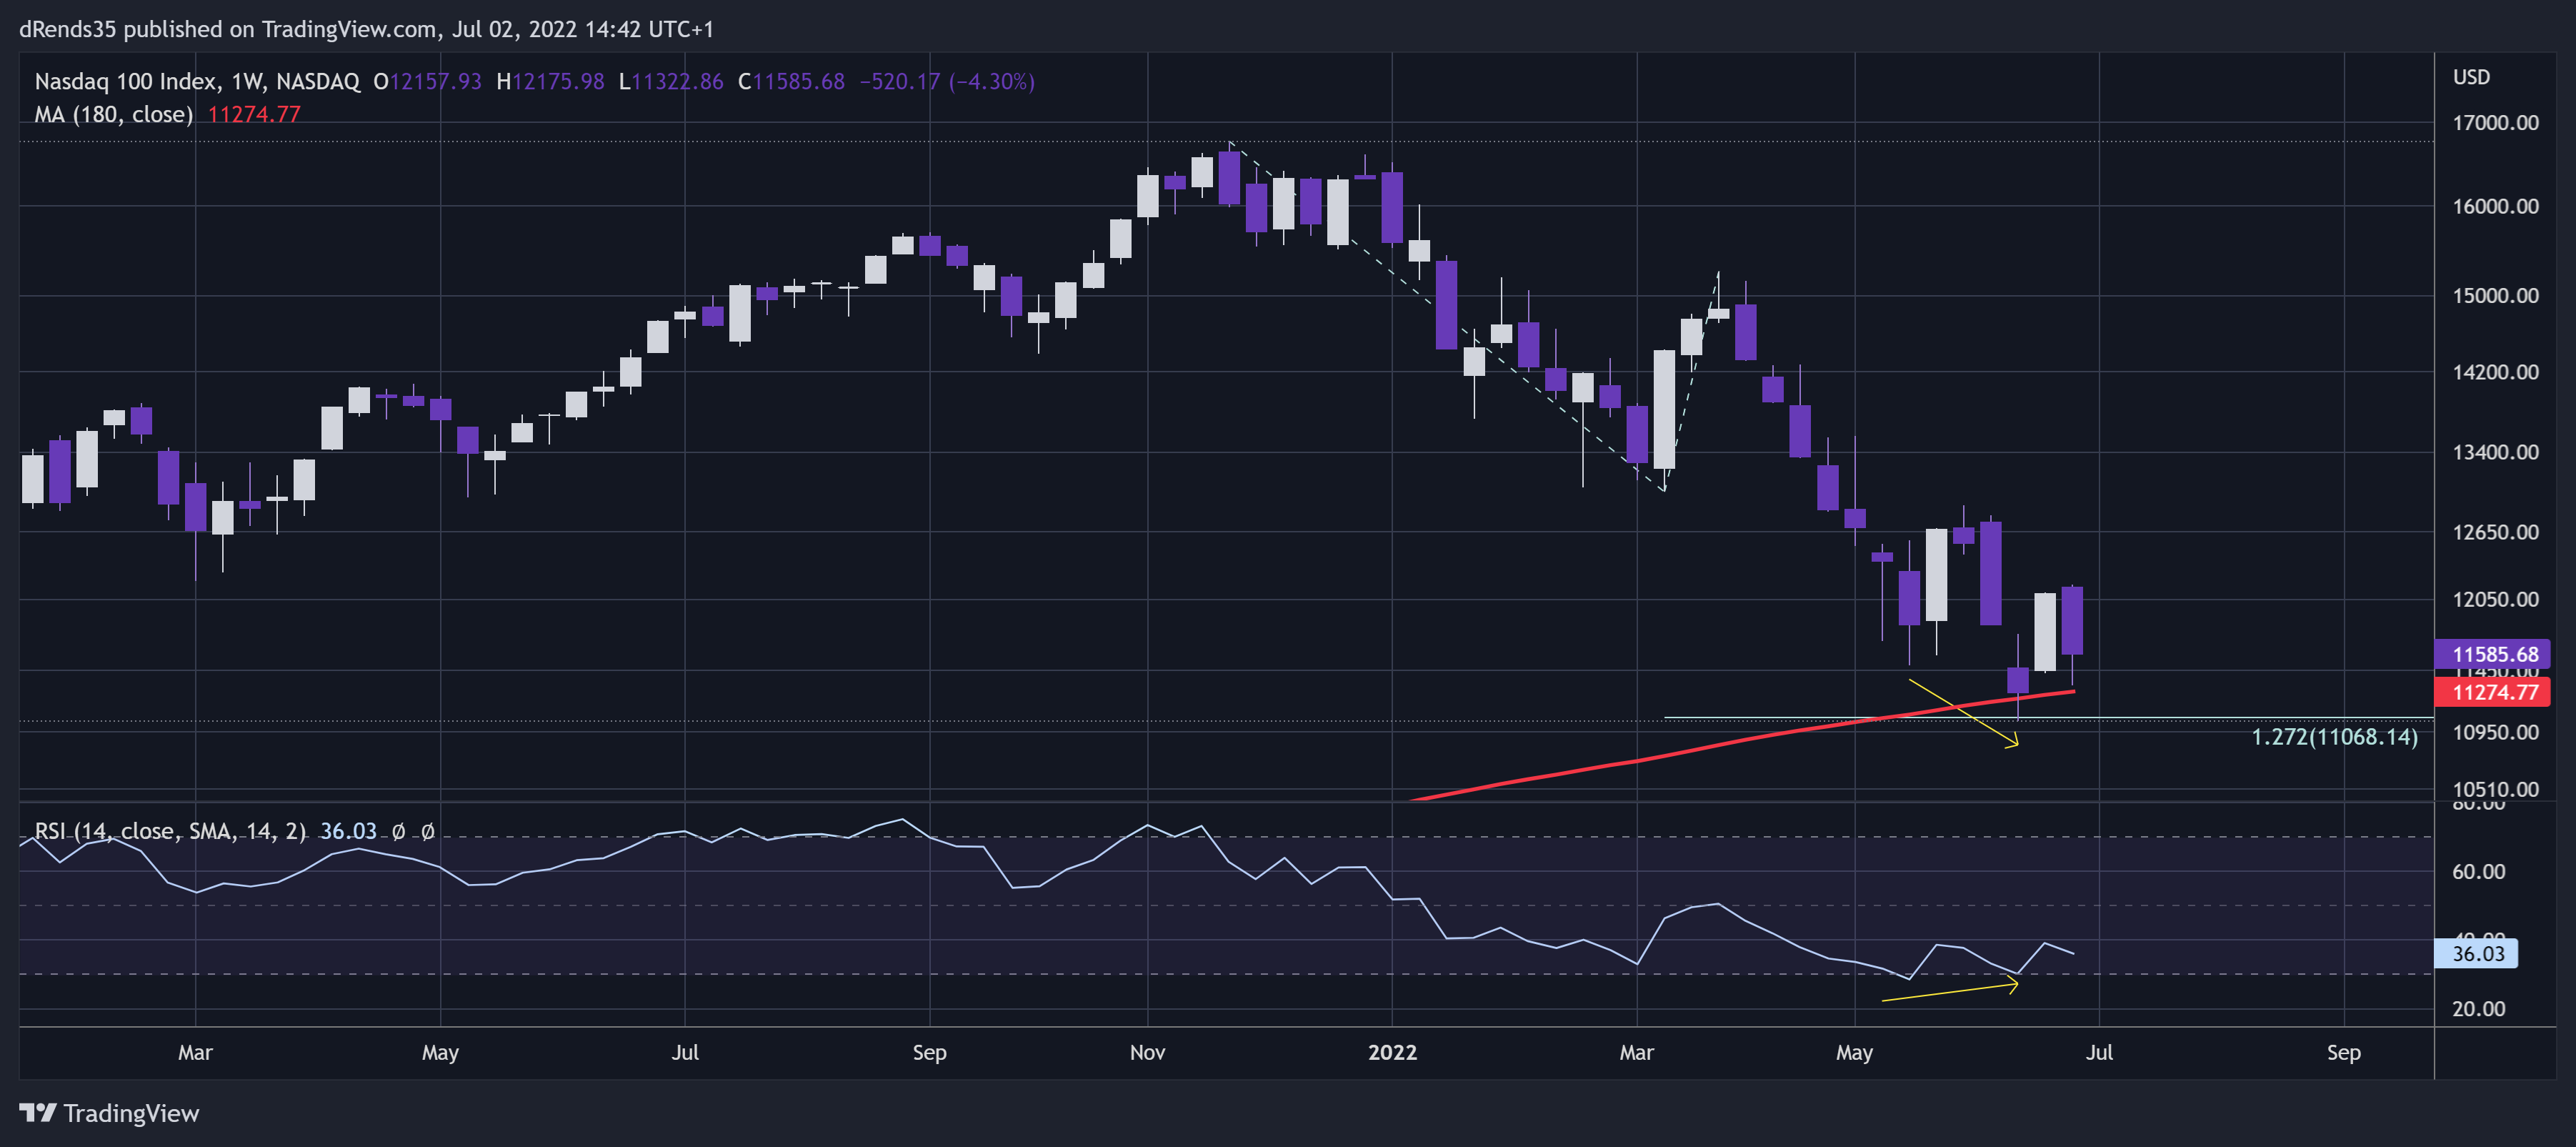
Task: Select the MA (180, close) indicator label
Action: [114, 114]
